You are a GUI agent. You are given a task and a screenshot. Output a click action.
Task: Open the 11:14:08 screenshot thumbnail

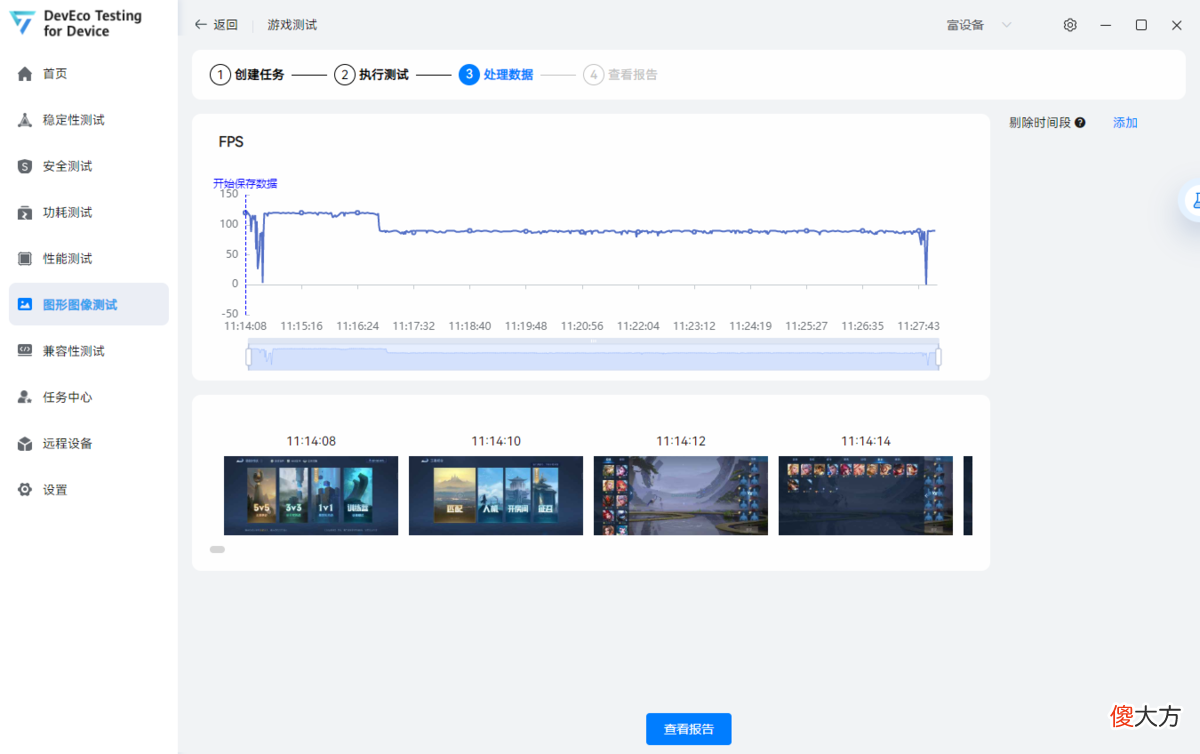(311, 496)
